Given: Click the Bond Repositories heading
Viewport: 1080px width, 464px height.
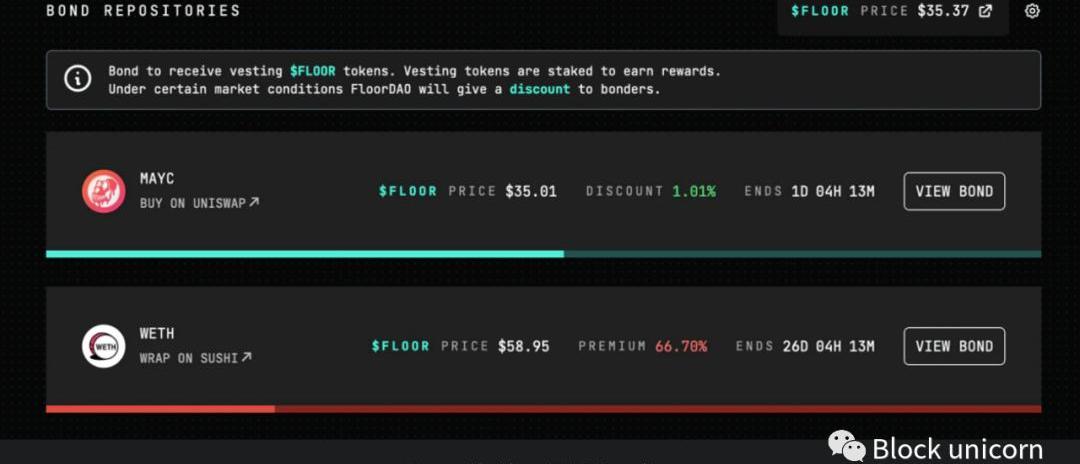Looking at the screenshot, I should [143, 11].
